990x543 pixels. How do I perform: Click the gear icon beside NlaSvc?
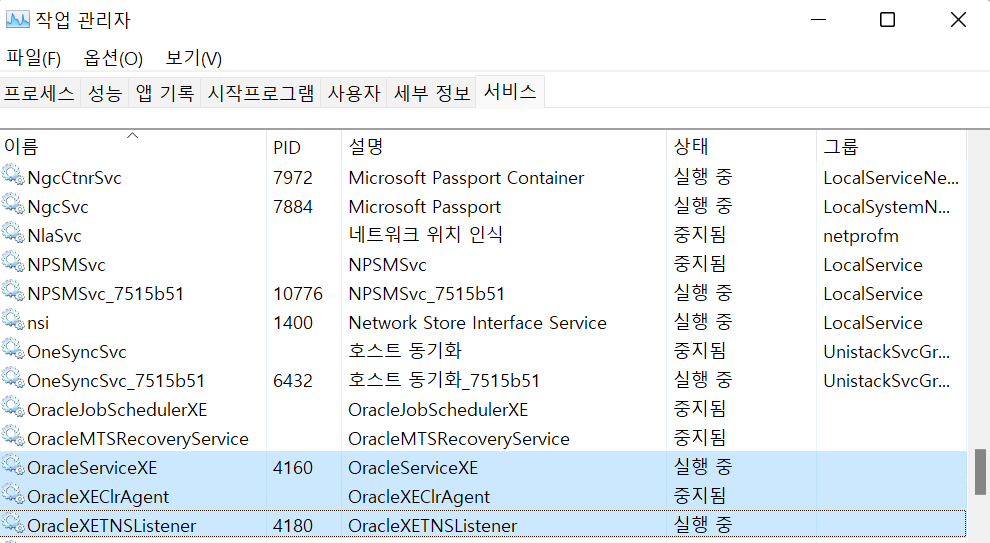click(x=13, y=232)
